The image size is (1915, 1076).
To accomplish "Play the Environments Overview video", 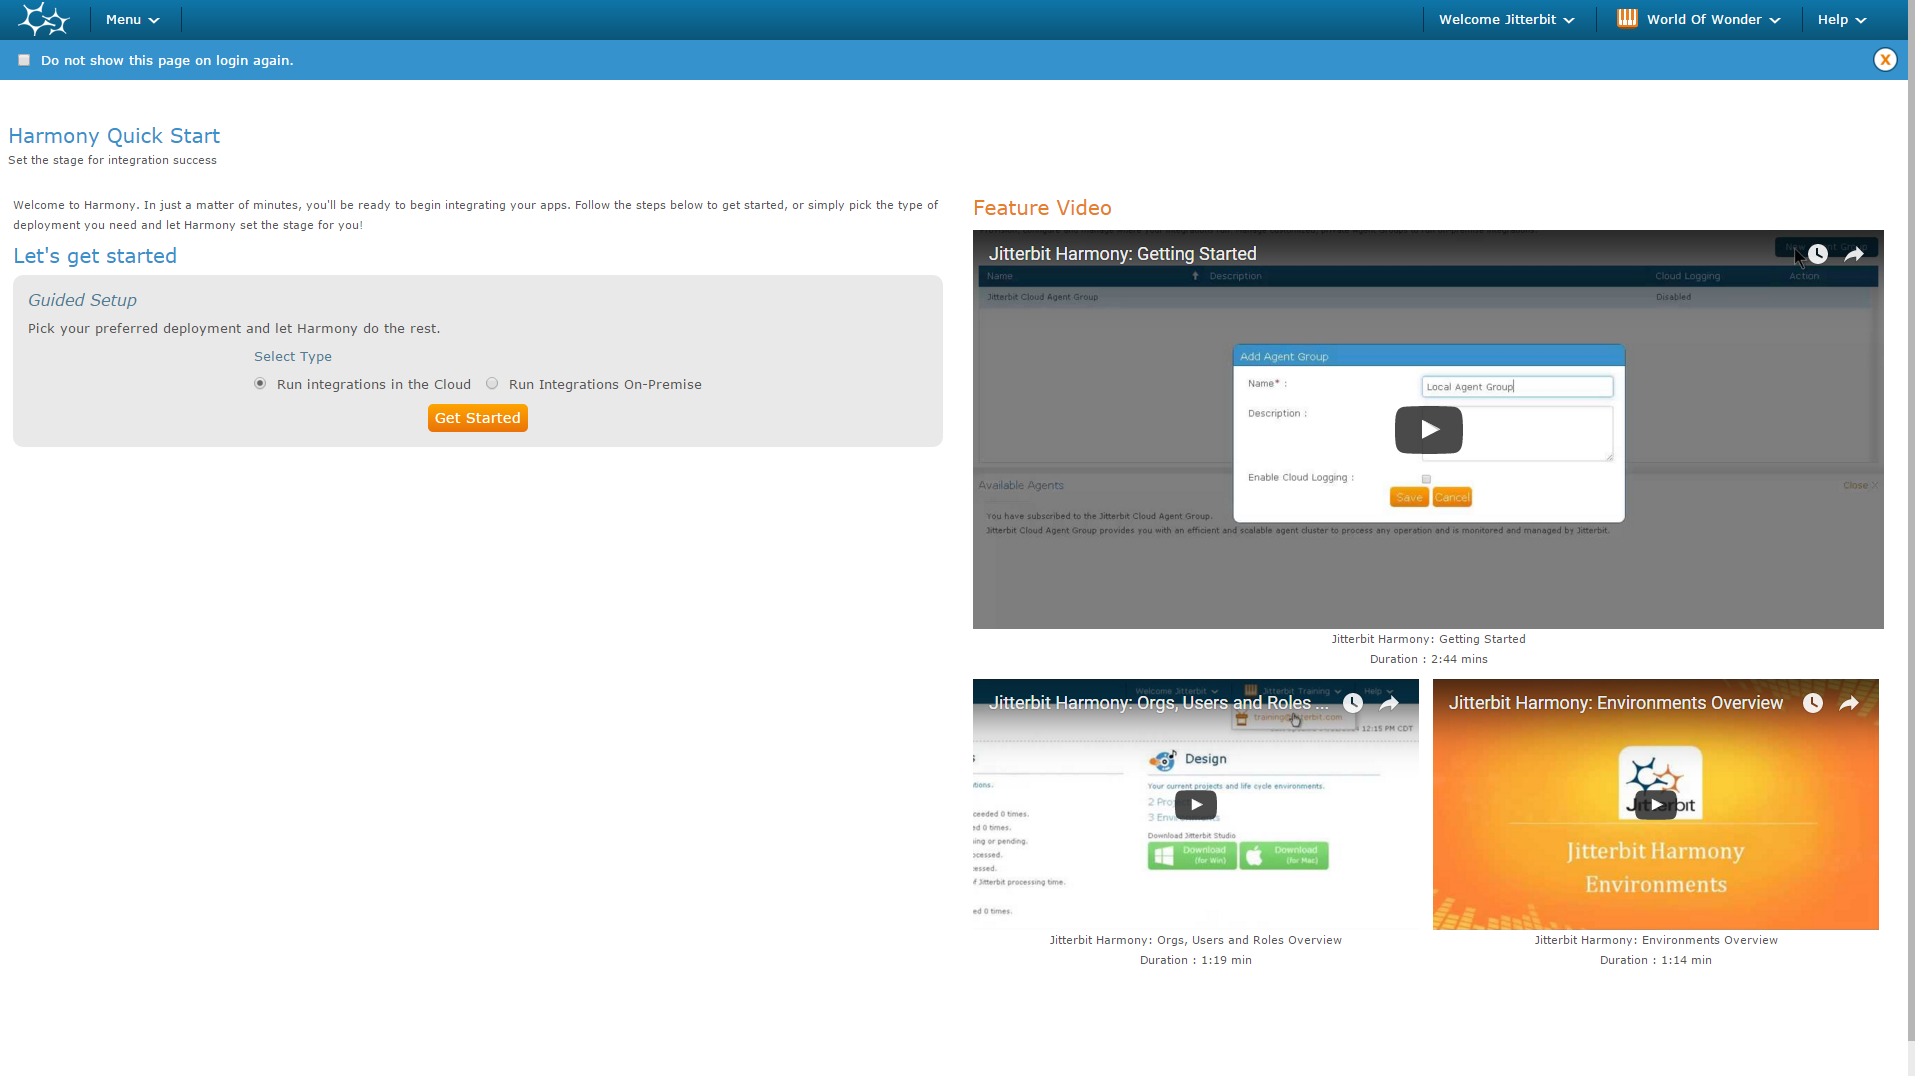I will (x=1655, y=805).
